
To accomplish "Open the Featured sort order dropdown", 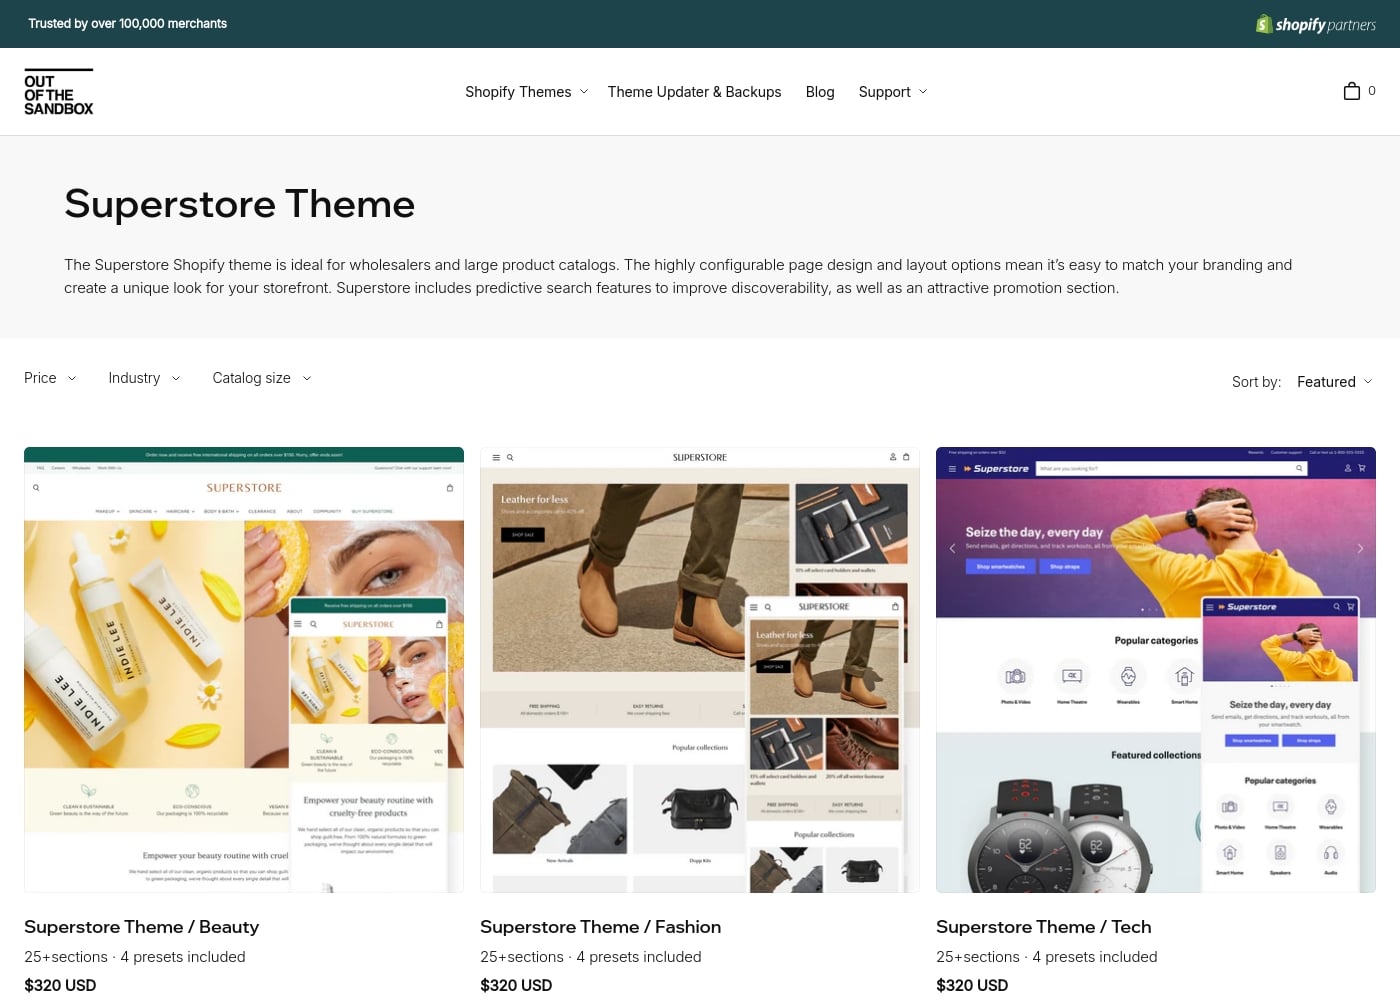I will coord(1334,381).
